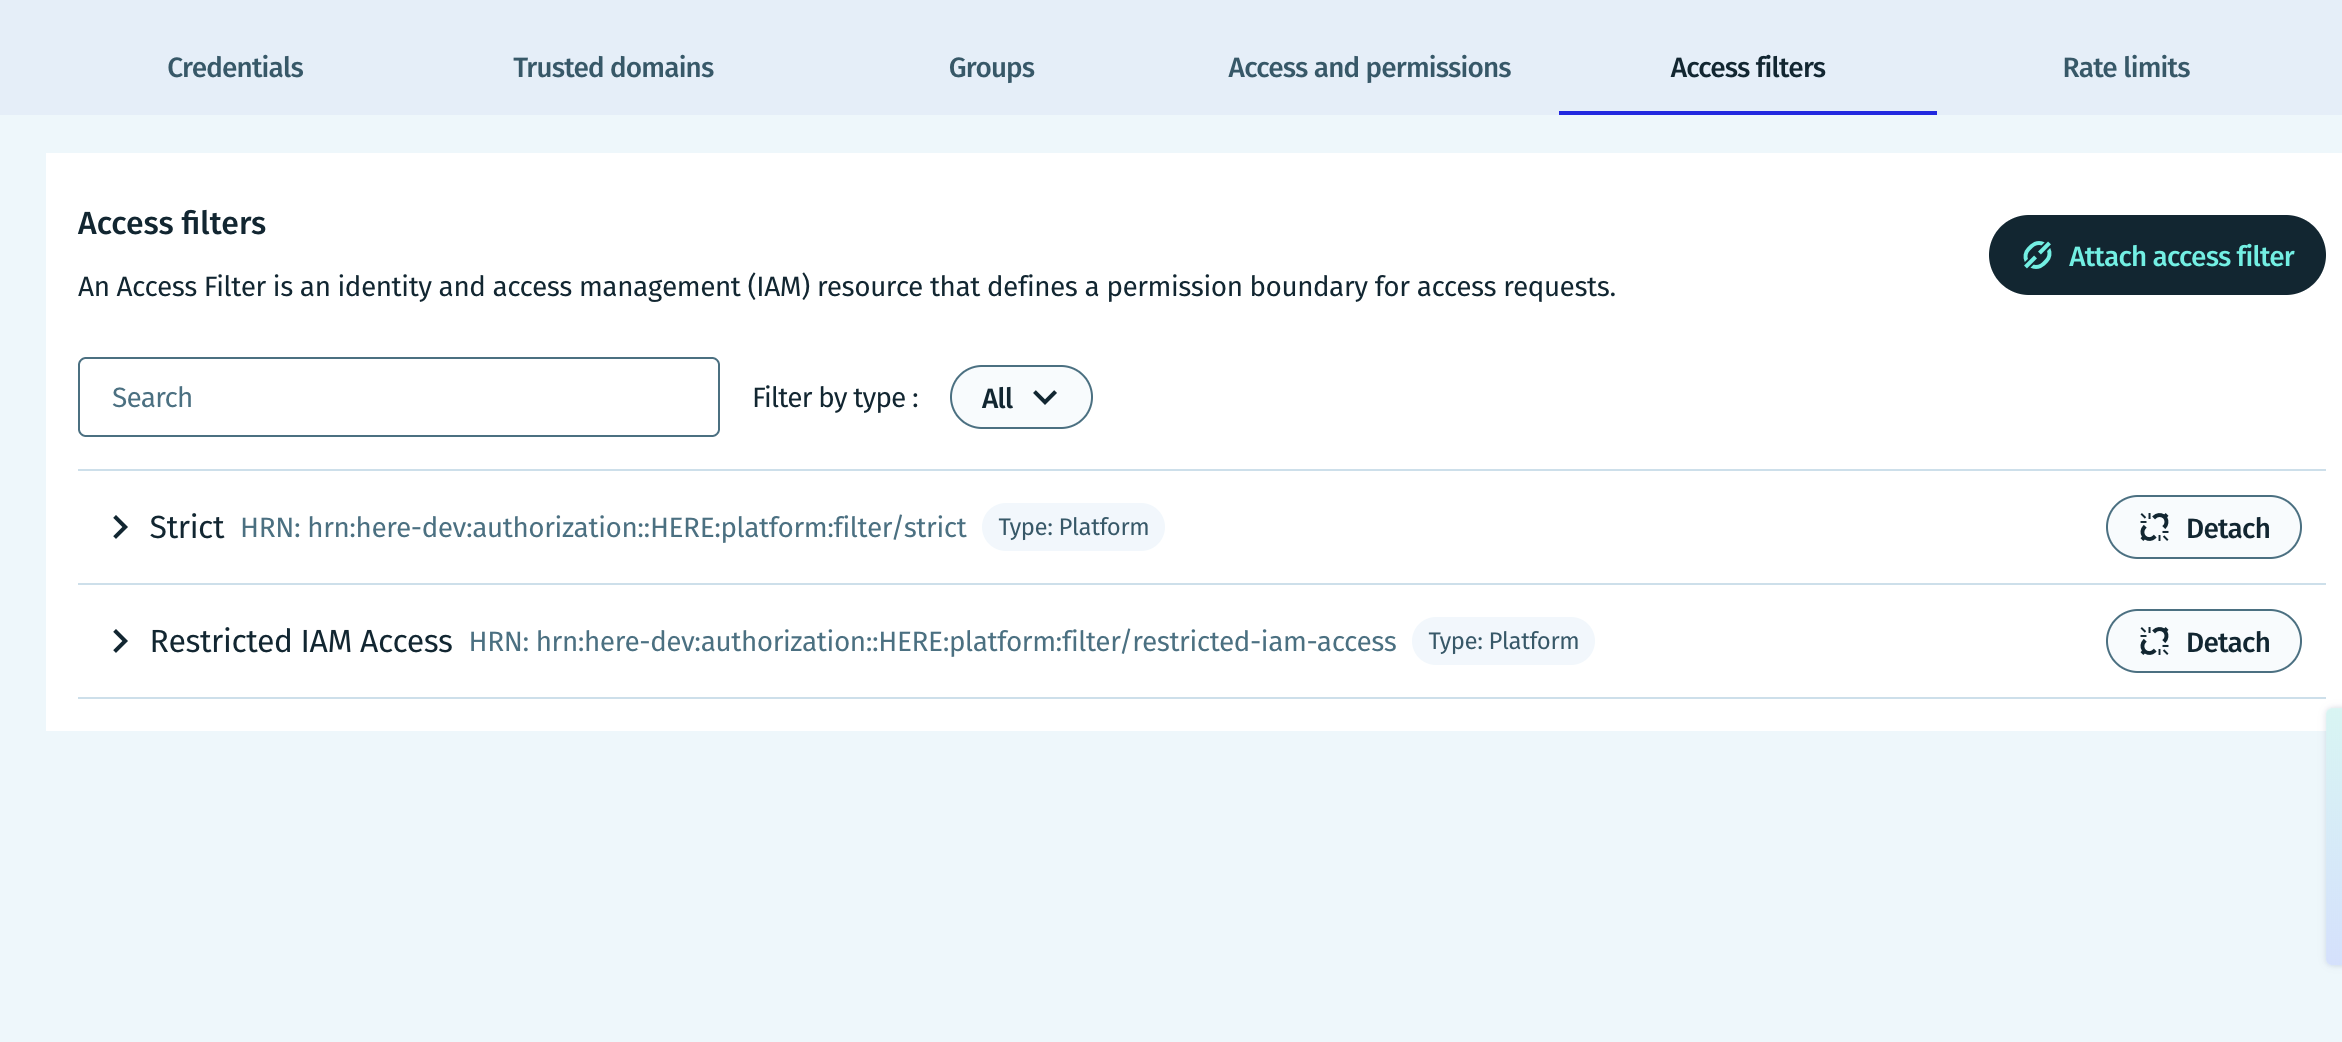The width and height of the screenshot is (2342, 1042).
Task: Detach the Strict access filter
Action: tap(2203, 527)
